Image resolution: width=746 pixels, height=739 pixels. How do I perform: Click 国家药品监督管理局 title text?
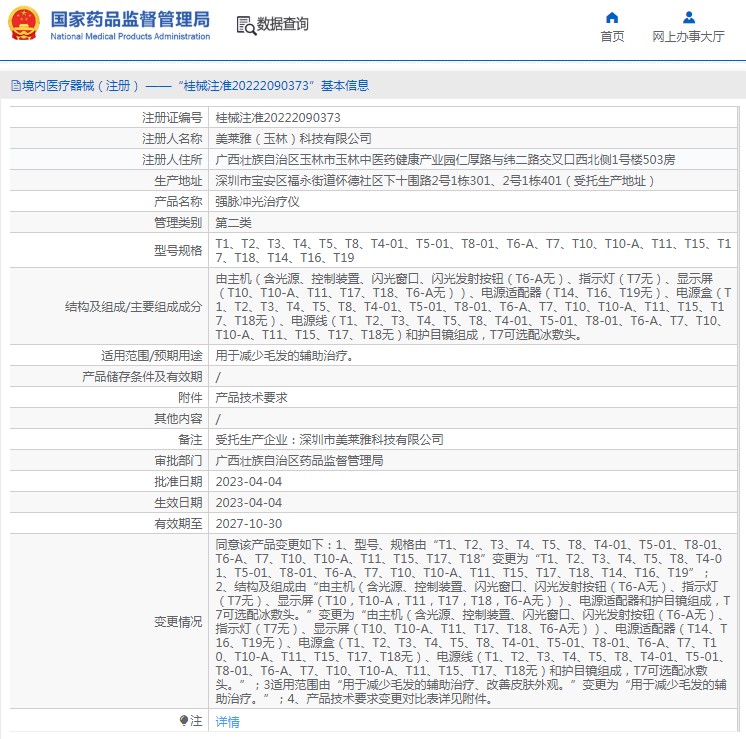coord(130,20)
